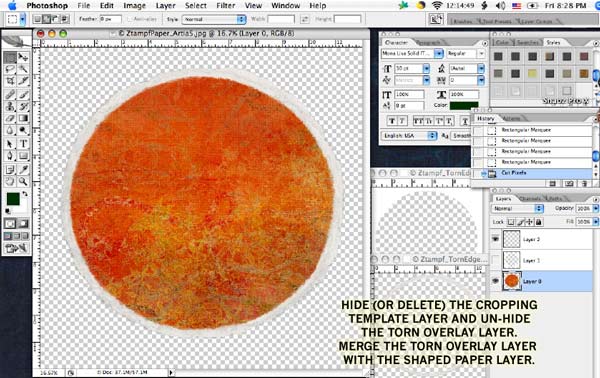Select the Rectangular Marquee tool
The width and height of the screenshot is (600, 378).
[10, 58]
